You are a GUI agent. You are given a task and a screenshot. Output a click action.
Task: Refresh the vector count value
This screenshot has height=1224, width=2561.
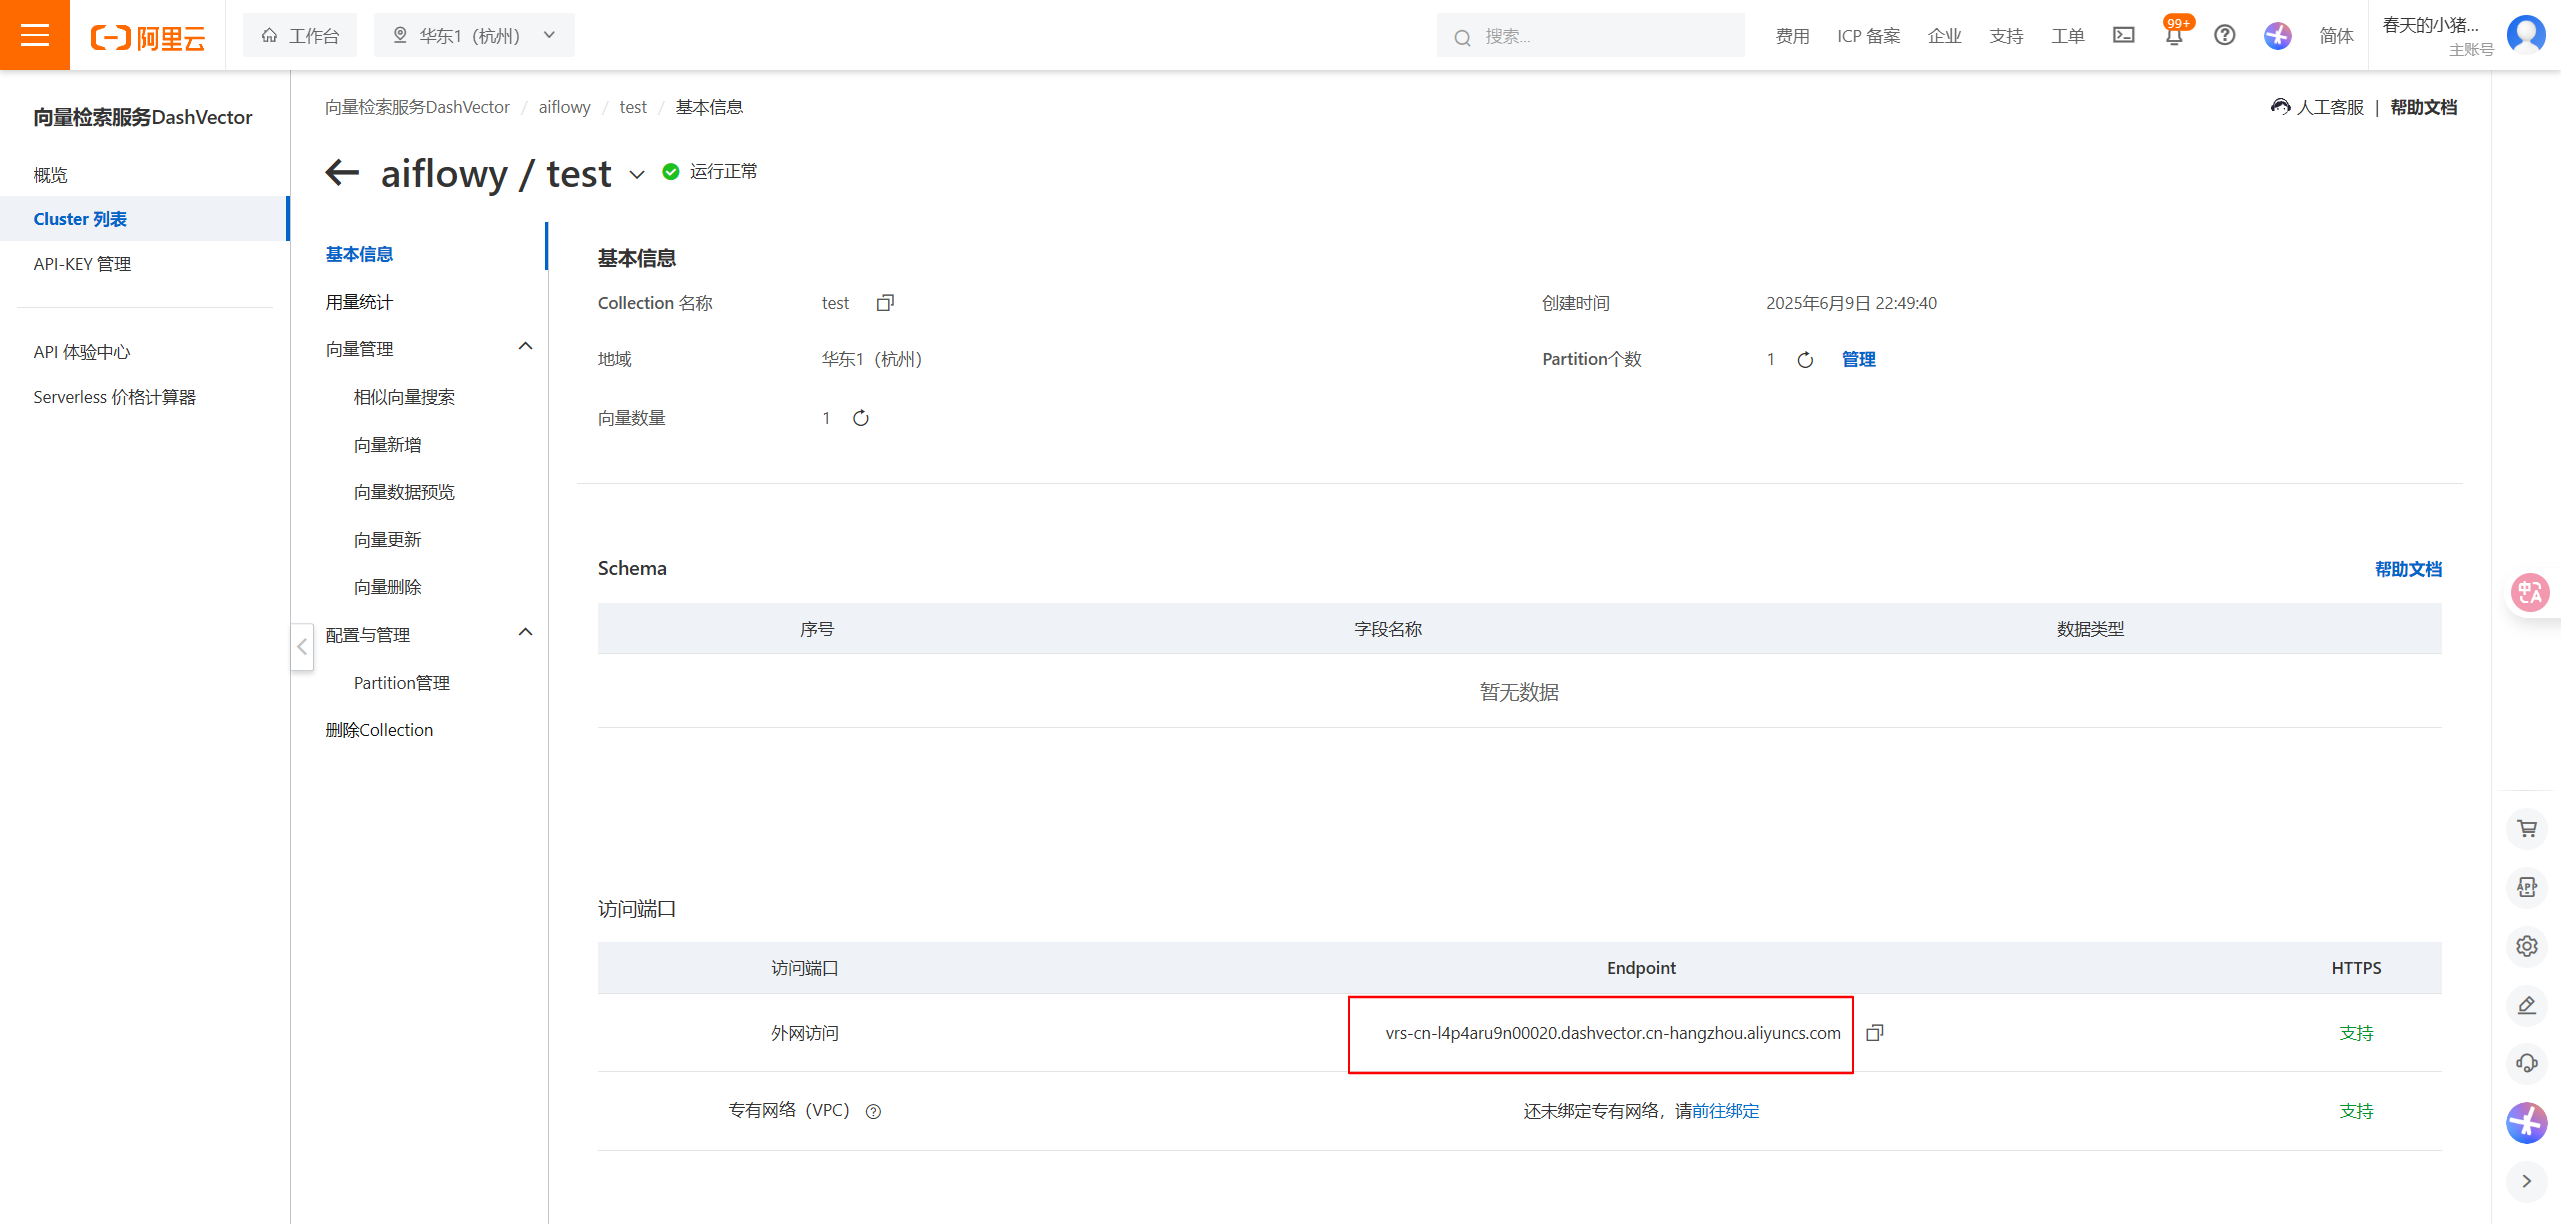click(860, 418)
